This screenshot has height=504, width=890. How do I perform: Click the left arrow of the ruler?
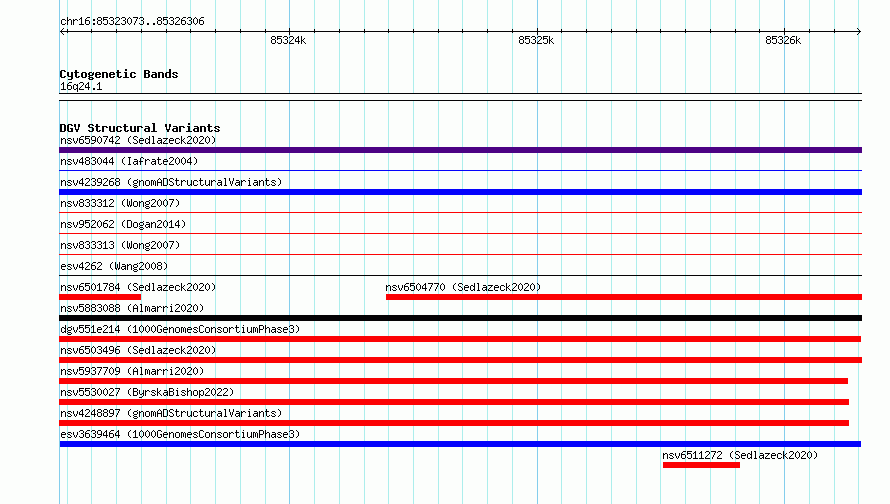62,32
